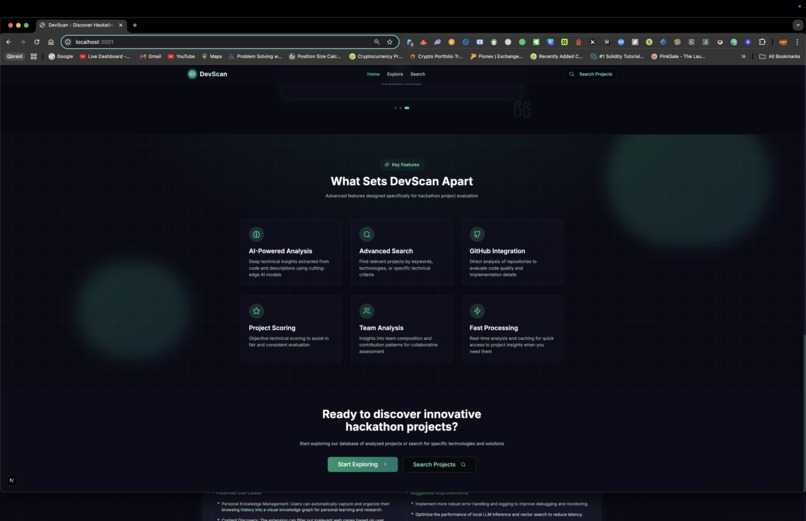Viewport: 806px width, 521px height.
Task: Click the Team Analysis people icon
Action: tap(367, 311)
